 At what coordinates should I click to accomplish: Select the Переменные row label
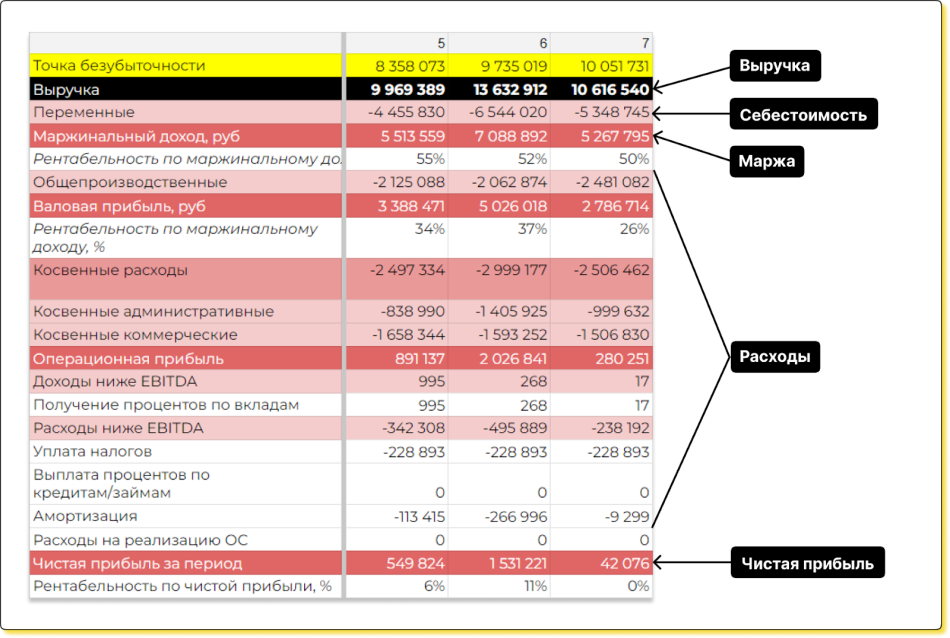pyautogui.click(x=84, y=112)
